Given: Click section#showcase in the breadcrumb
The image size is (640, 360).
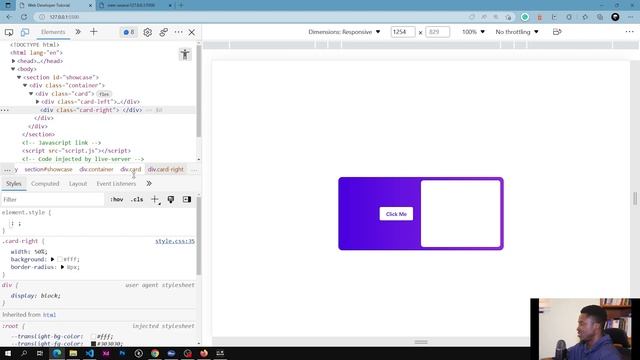Looking at the screenshot, I should pos(48,169).
